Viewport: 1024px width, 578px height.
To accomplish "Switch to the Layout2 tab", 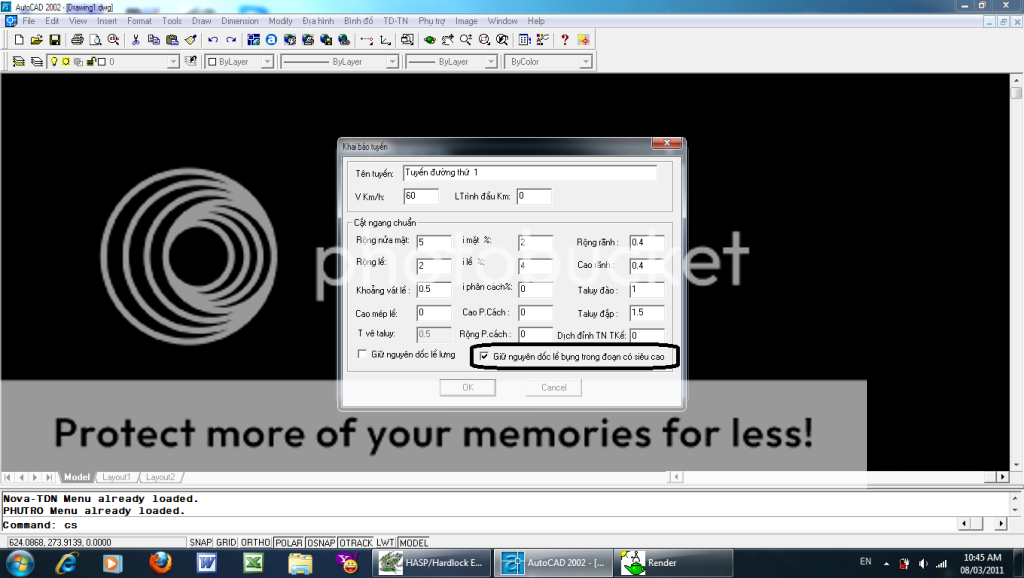I will [160, 477].
